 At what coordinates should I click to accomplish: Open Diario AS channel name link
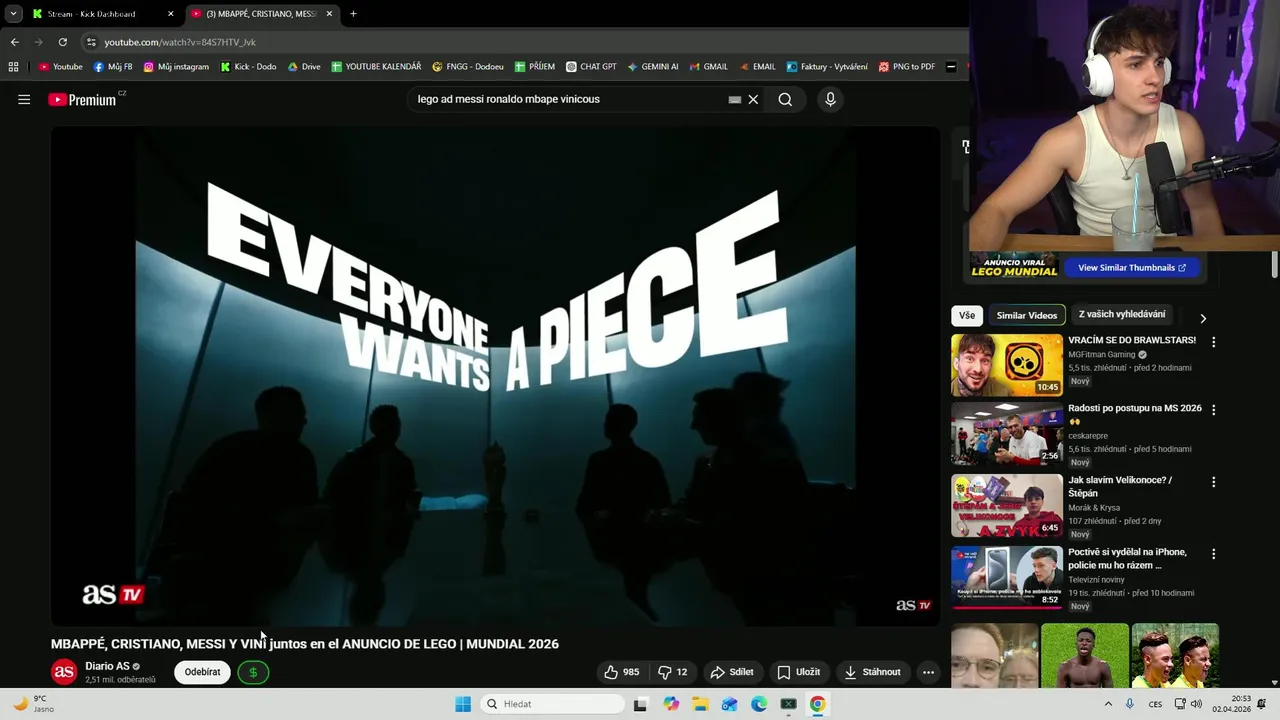pos(107,666)
